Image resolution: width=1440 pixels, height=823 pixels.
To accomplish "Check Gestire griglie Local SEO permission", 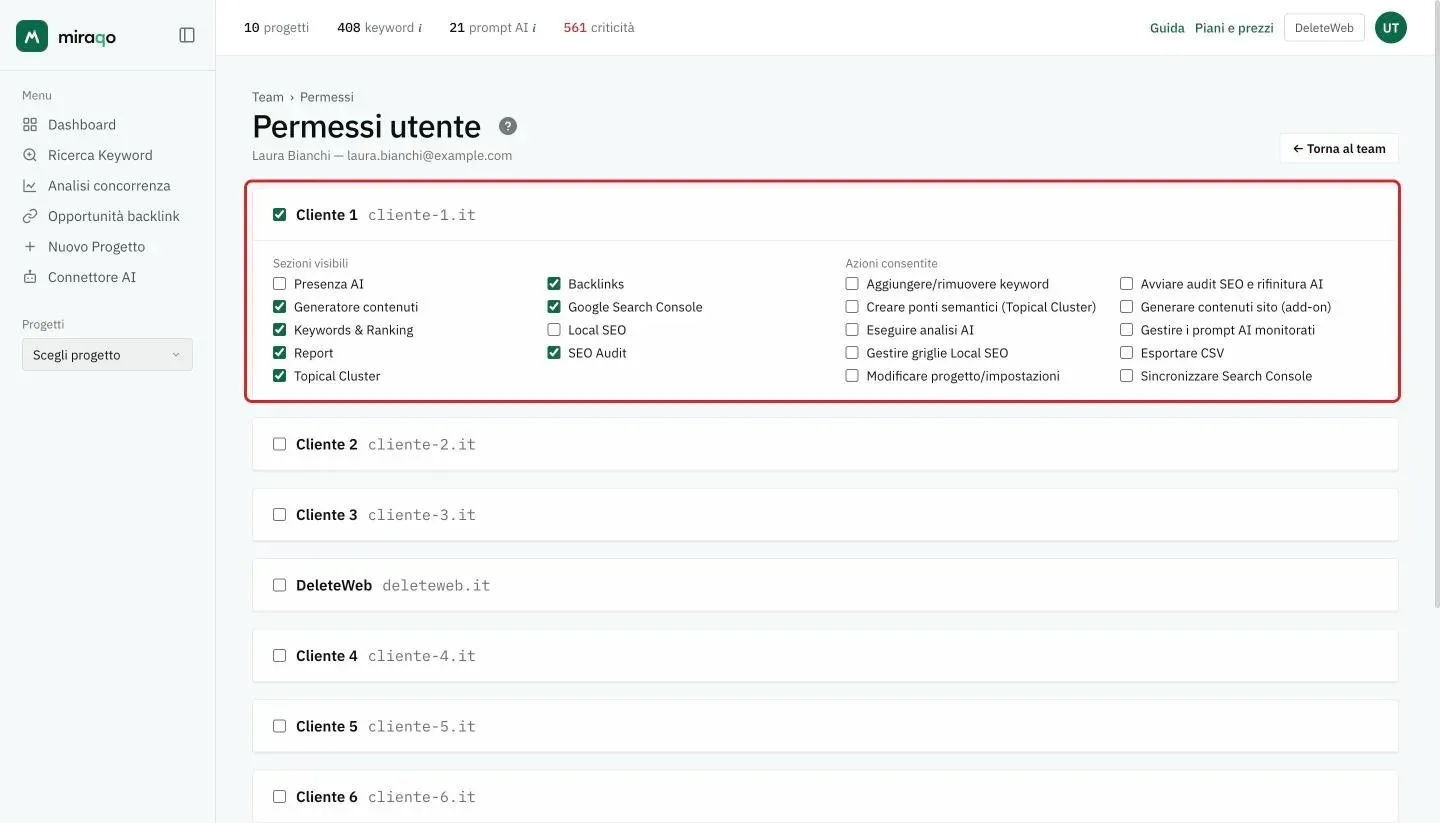I will click(852, 353).
